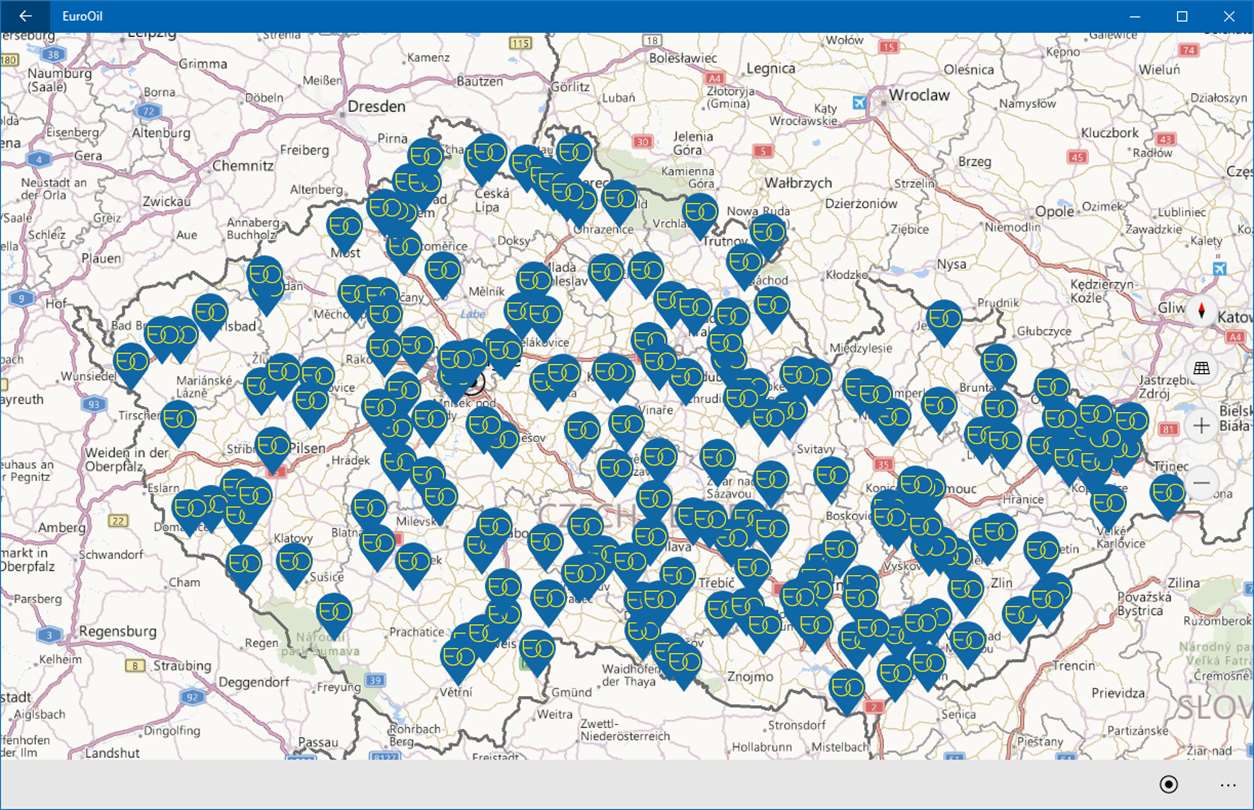
Task: Click the Chemnitz city label
Action: pyautogui.click(x=242, y=166)
